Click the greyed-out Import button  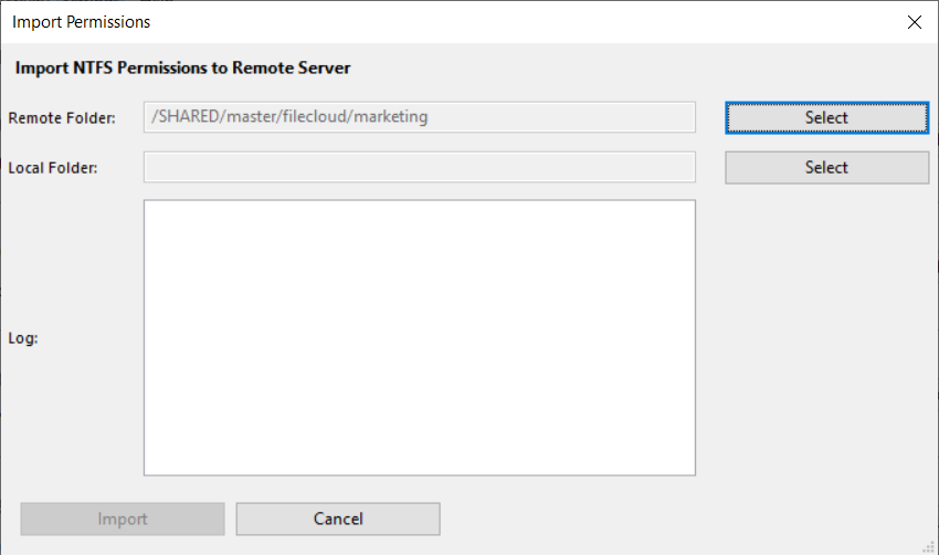[122, 518]
